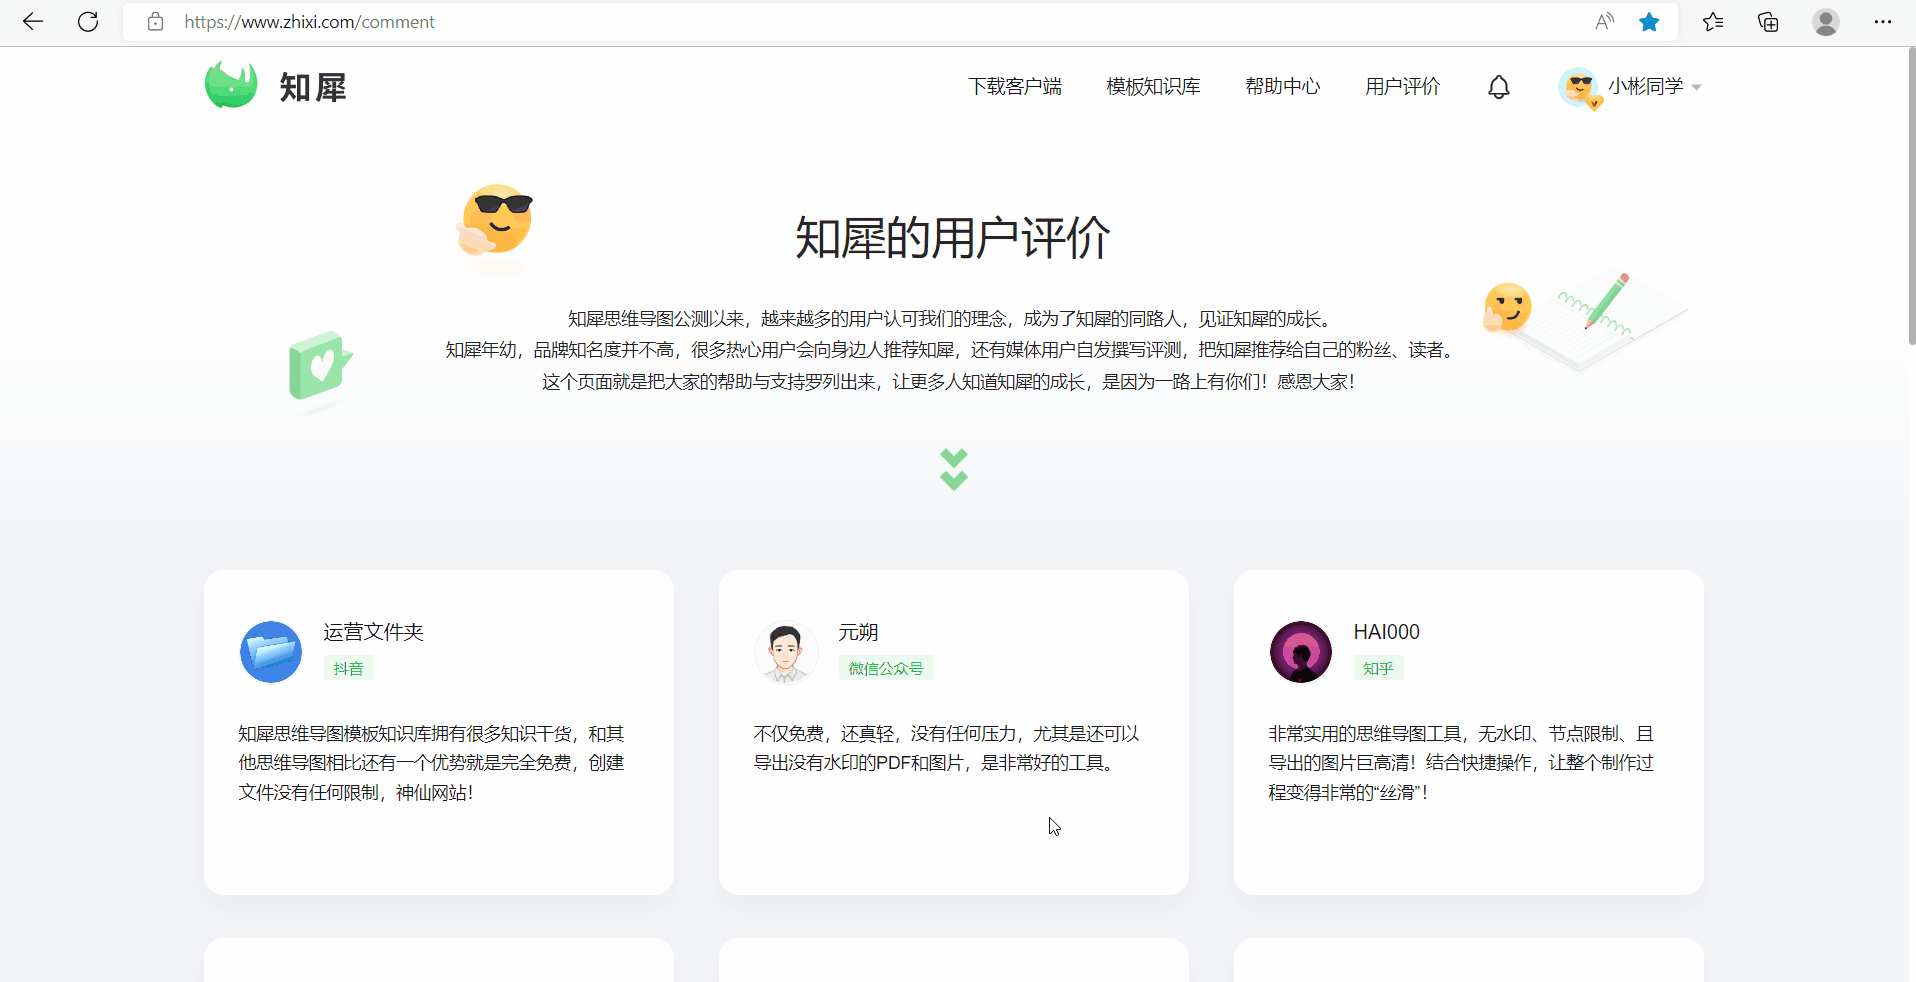
Task: Open 下载客户端 in the navigation
Action: (1015, 87)
